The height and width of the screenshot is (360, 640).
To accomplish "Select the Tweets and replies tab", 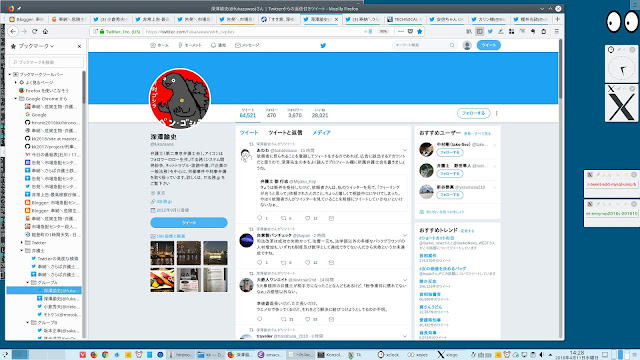I will 285,133.
